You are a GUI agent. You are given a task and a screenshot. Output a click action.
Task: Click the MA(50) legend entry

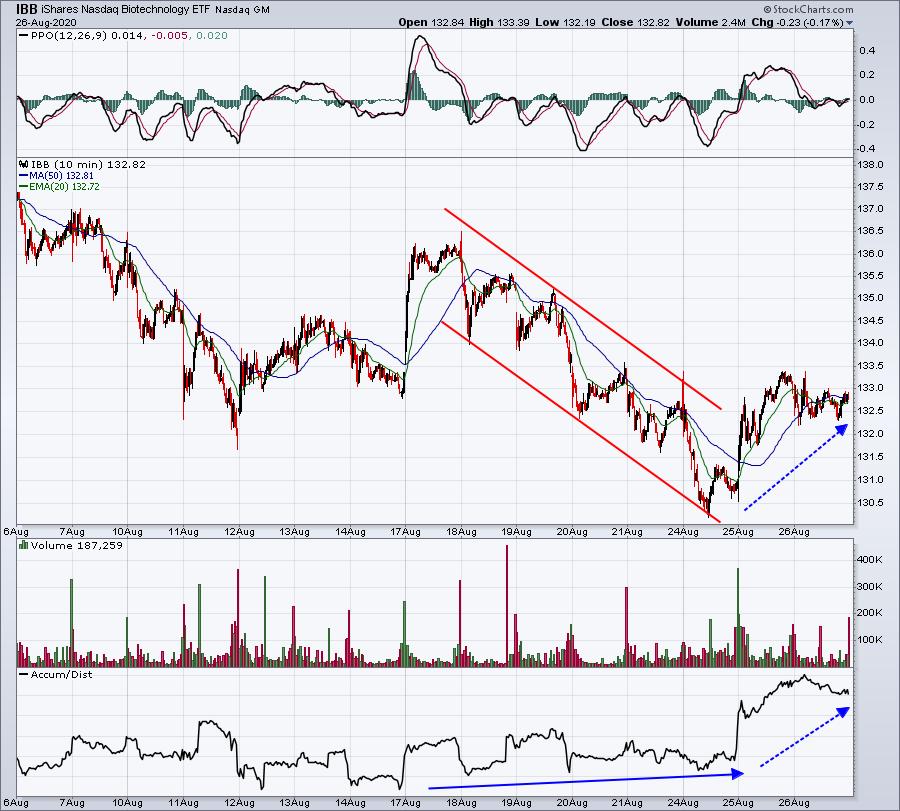[x=56, y=175]
